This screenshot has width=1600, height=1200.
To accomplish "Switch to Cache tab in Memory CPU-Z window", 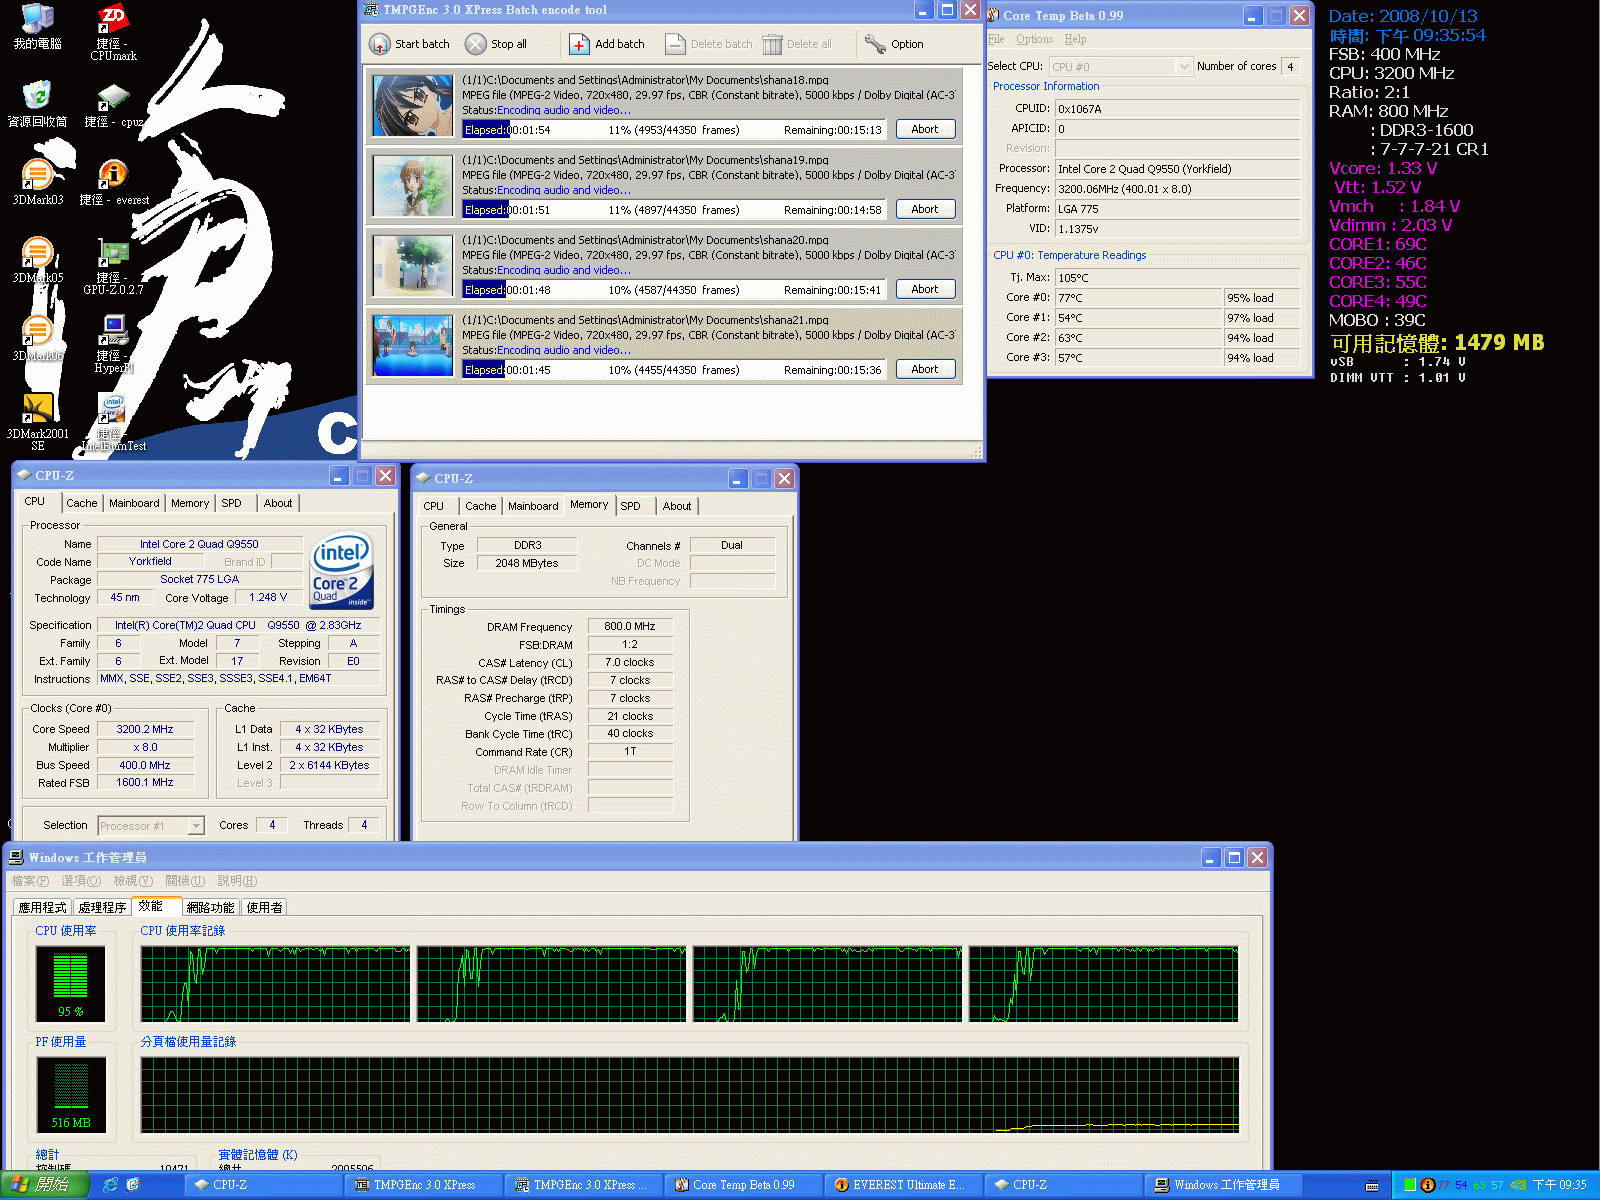I will point(481,506).
